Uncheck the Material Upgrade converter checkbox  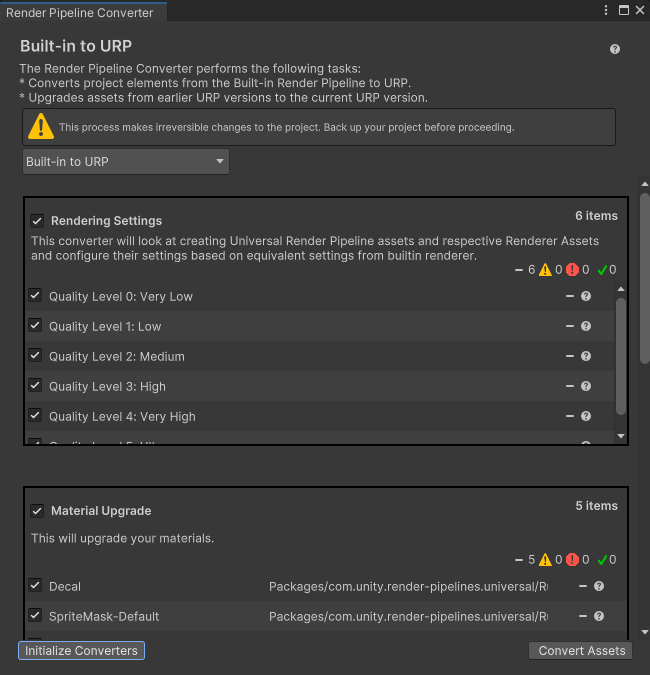tap(37, 511)
